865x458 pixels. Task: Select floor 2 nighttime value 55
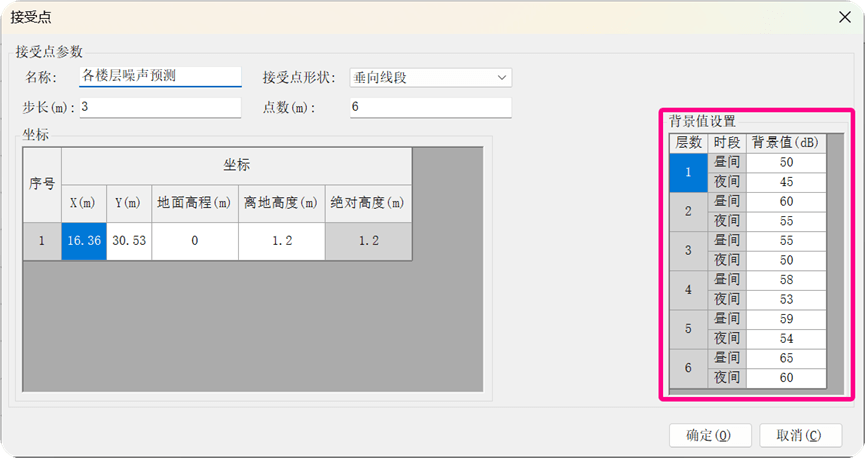click(x=786, y=221)
